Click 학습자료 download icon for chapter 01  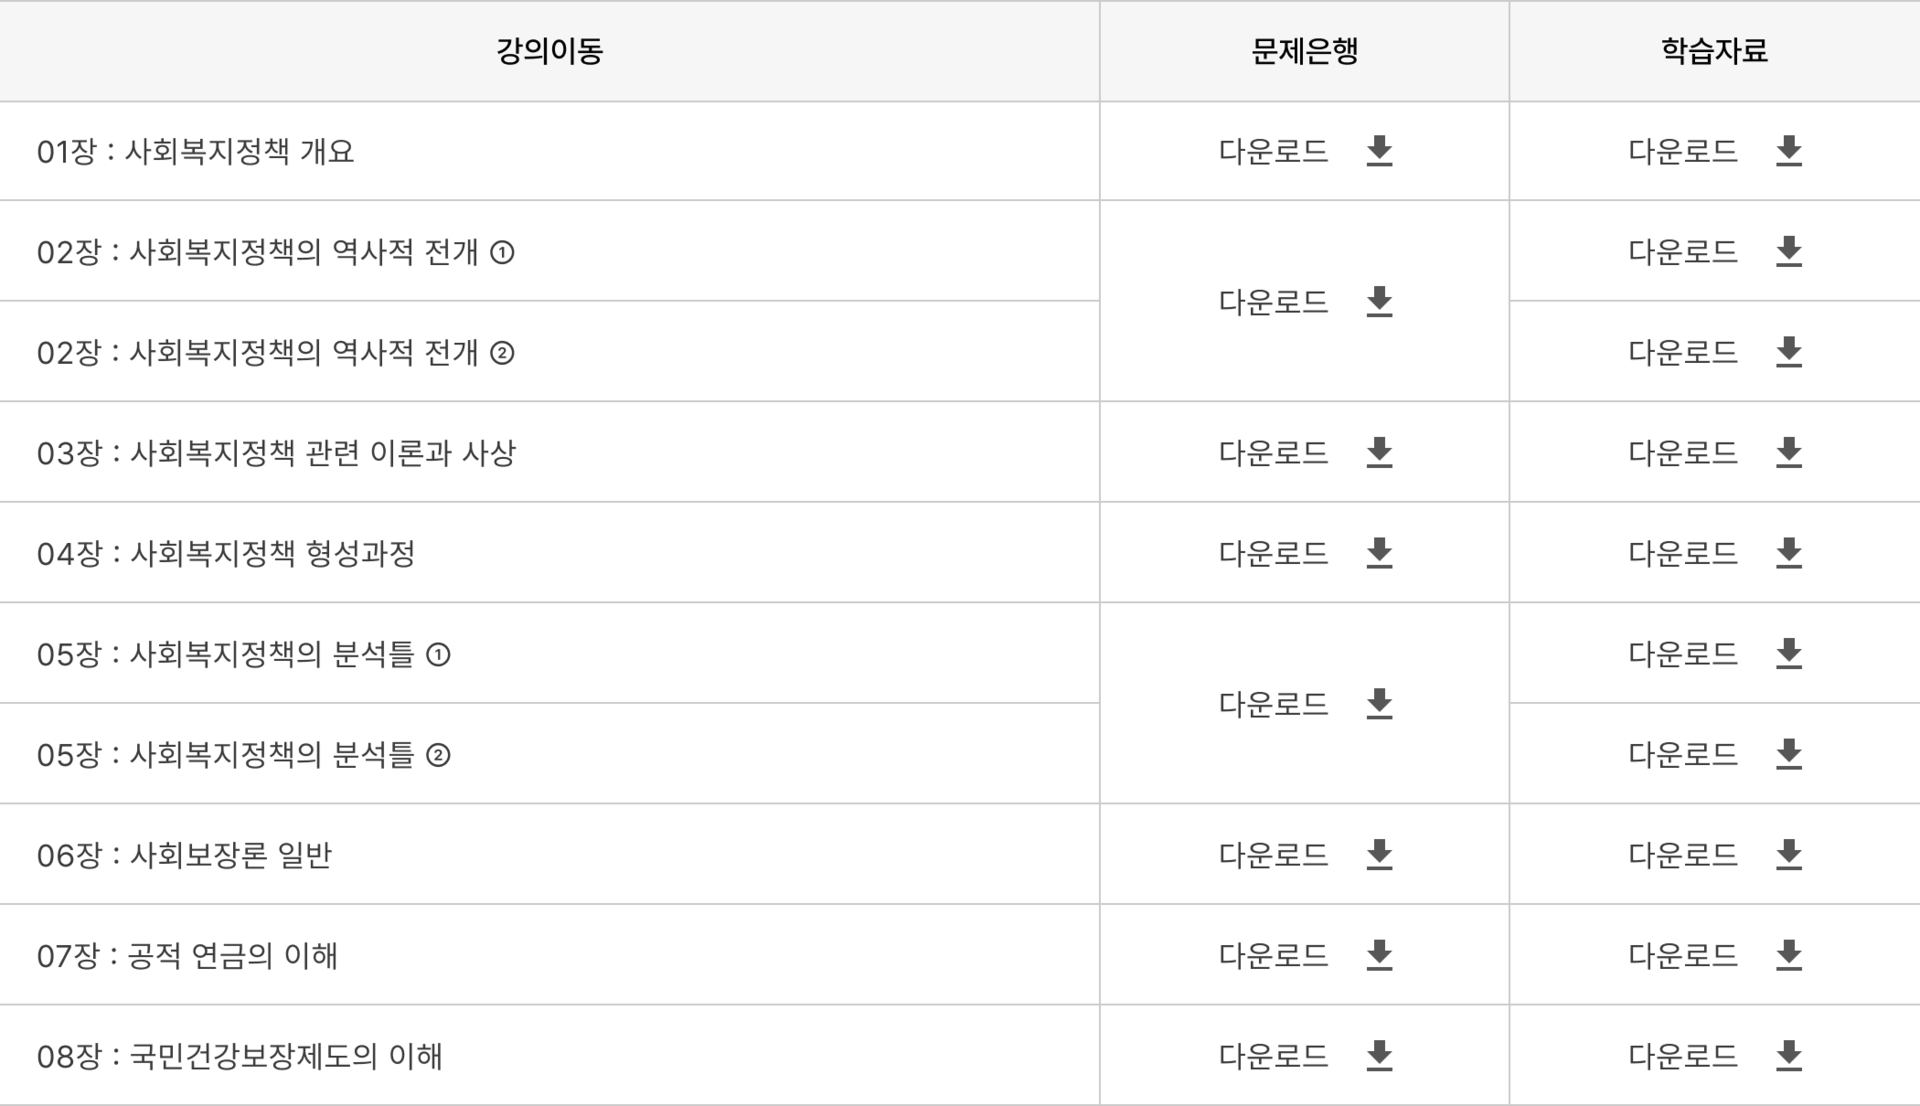pos(1788,151)
